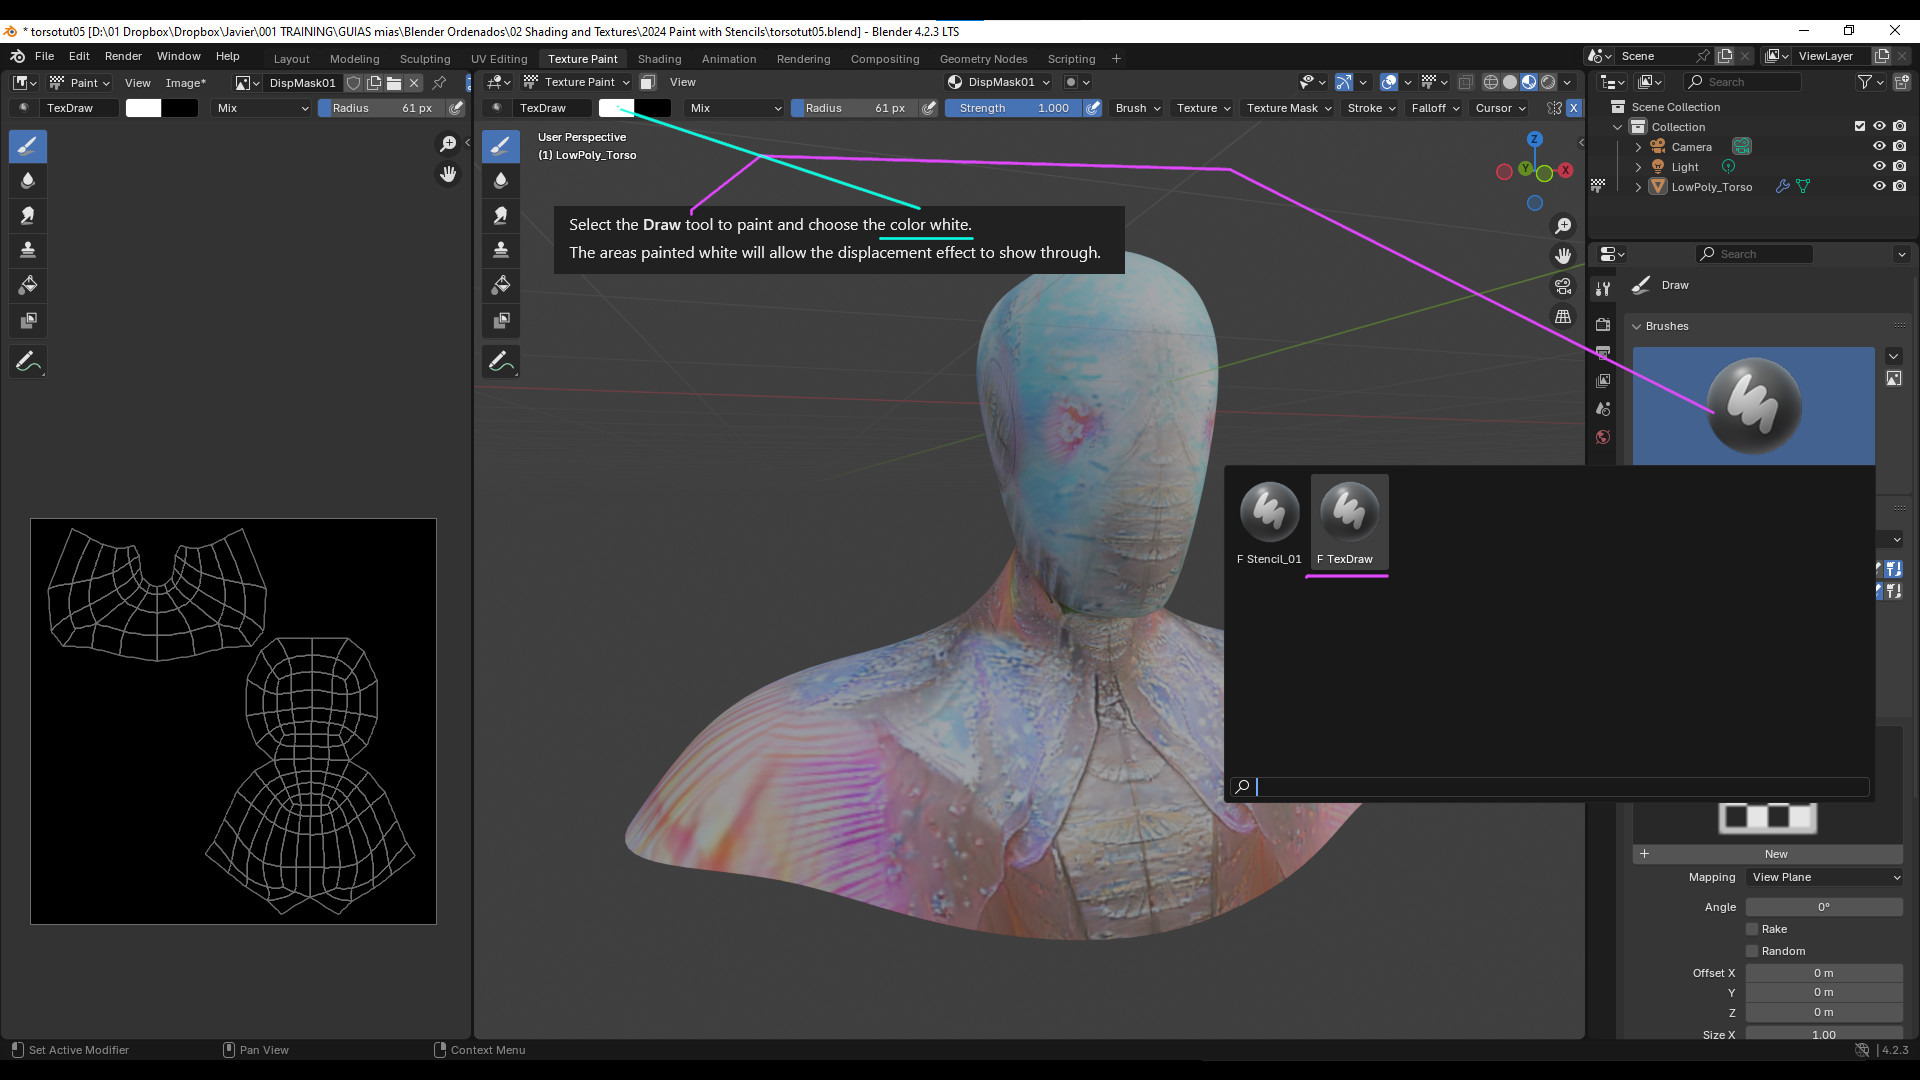Select the Fill tool in the image editor toolbar

(x=28, y=285)
